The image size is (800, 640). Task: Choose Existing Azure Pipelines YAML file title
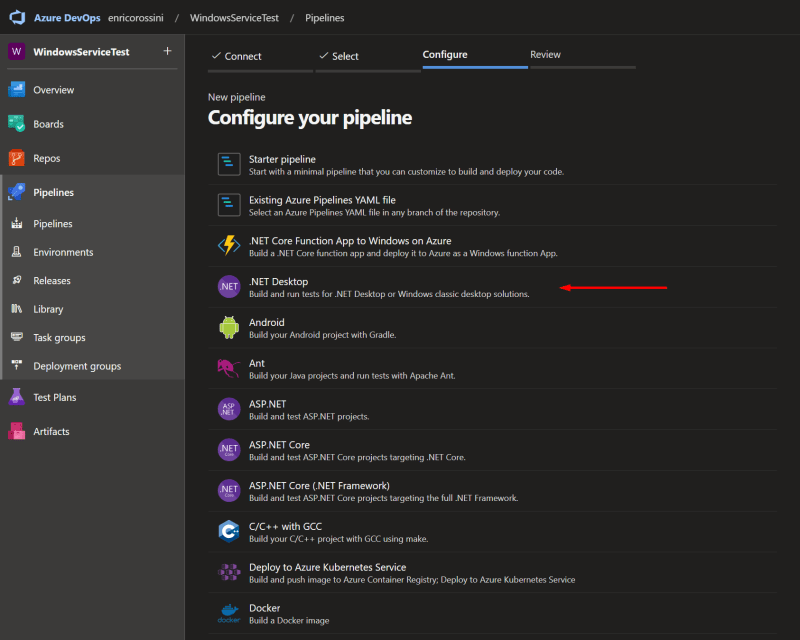coord(322,200)
